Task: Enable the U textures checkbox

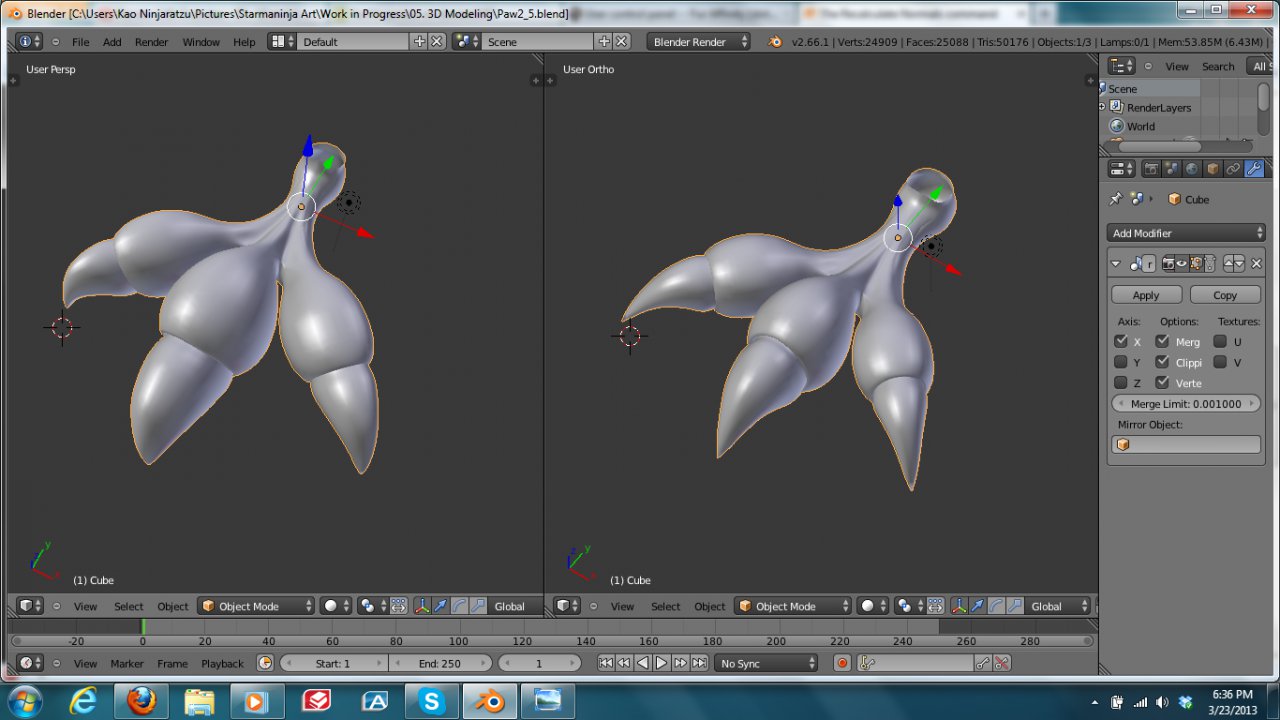Action: (x=1220, y=341)
